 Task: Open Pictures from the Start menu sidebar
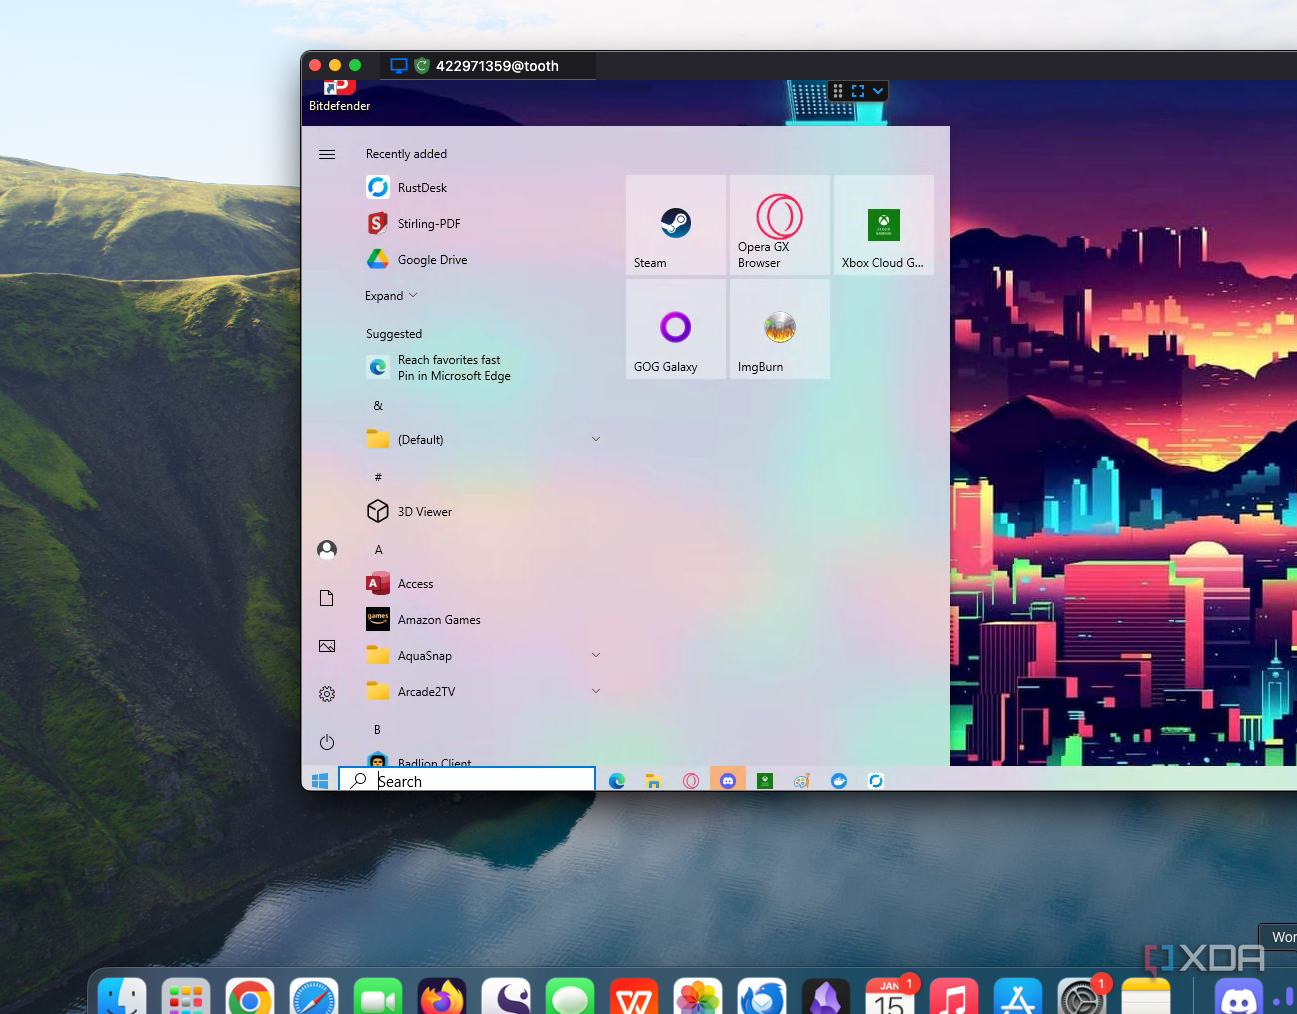tap(327, 646)
